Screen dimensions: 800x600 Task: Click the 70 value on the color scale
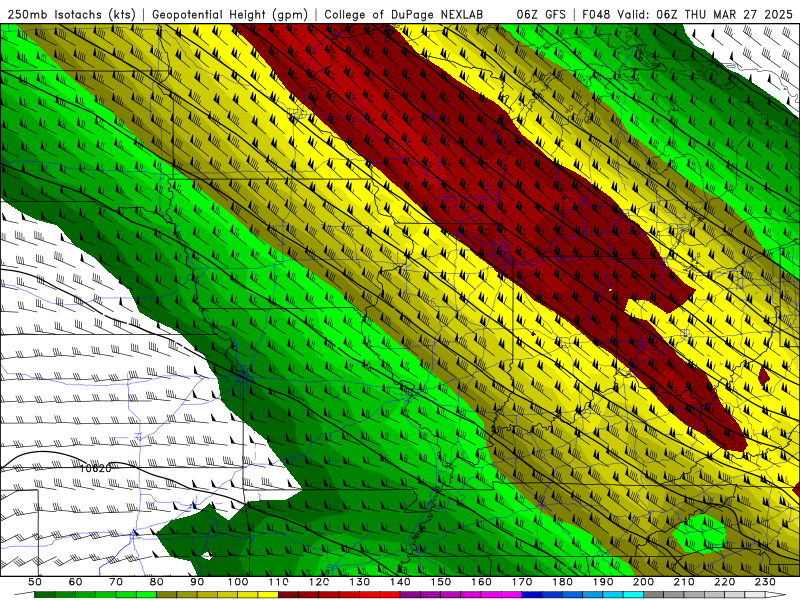pyautogui.click(x=116, y=582)
